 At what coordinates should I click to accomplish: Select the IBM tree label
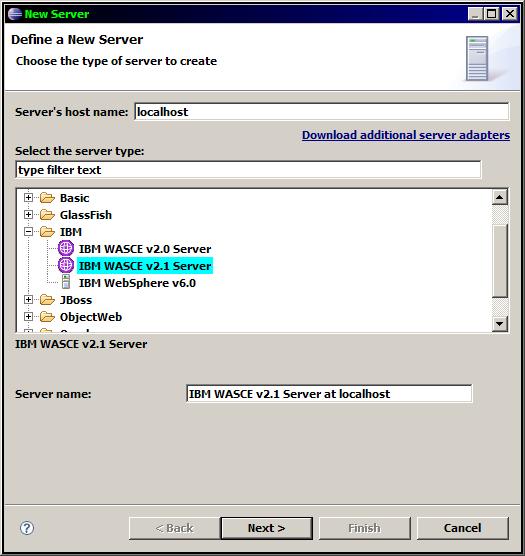coord(71,232)
